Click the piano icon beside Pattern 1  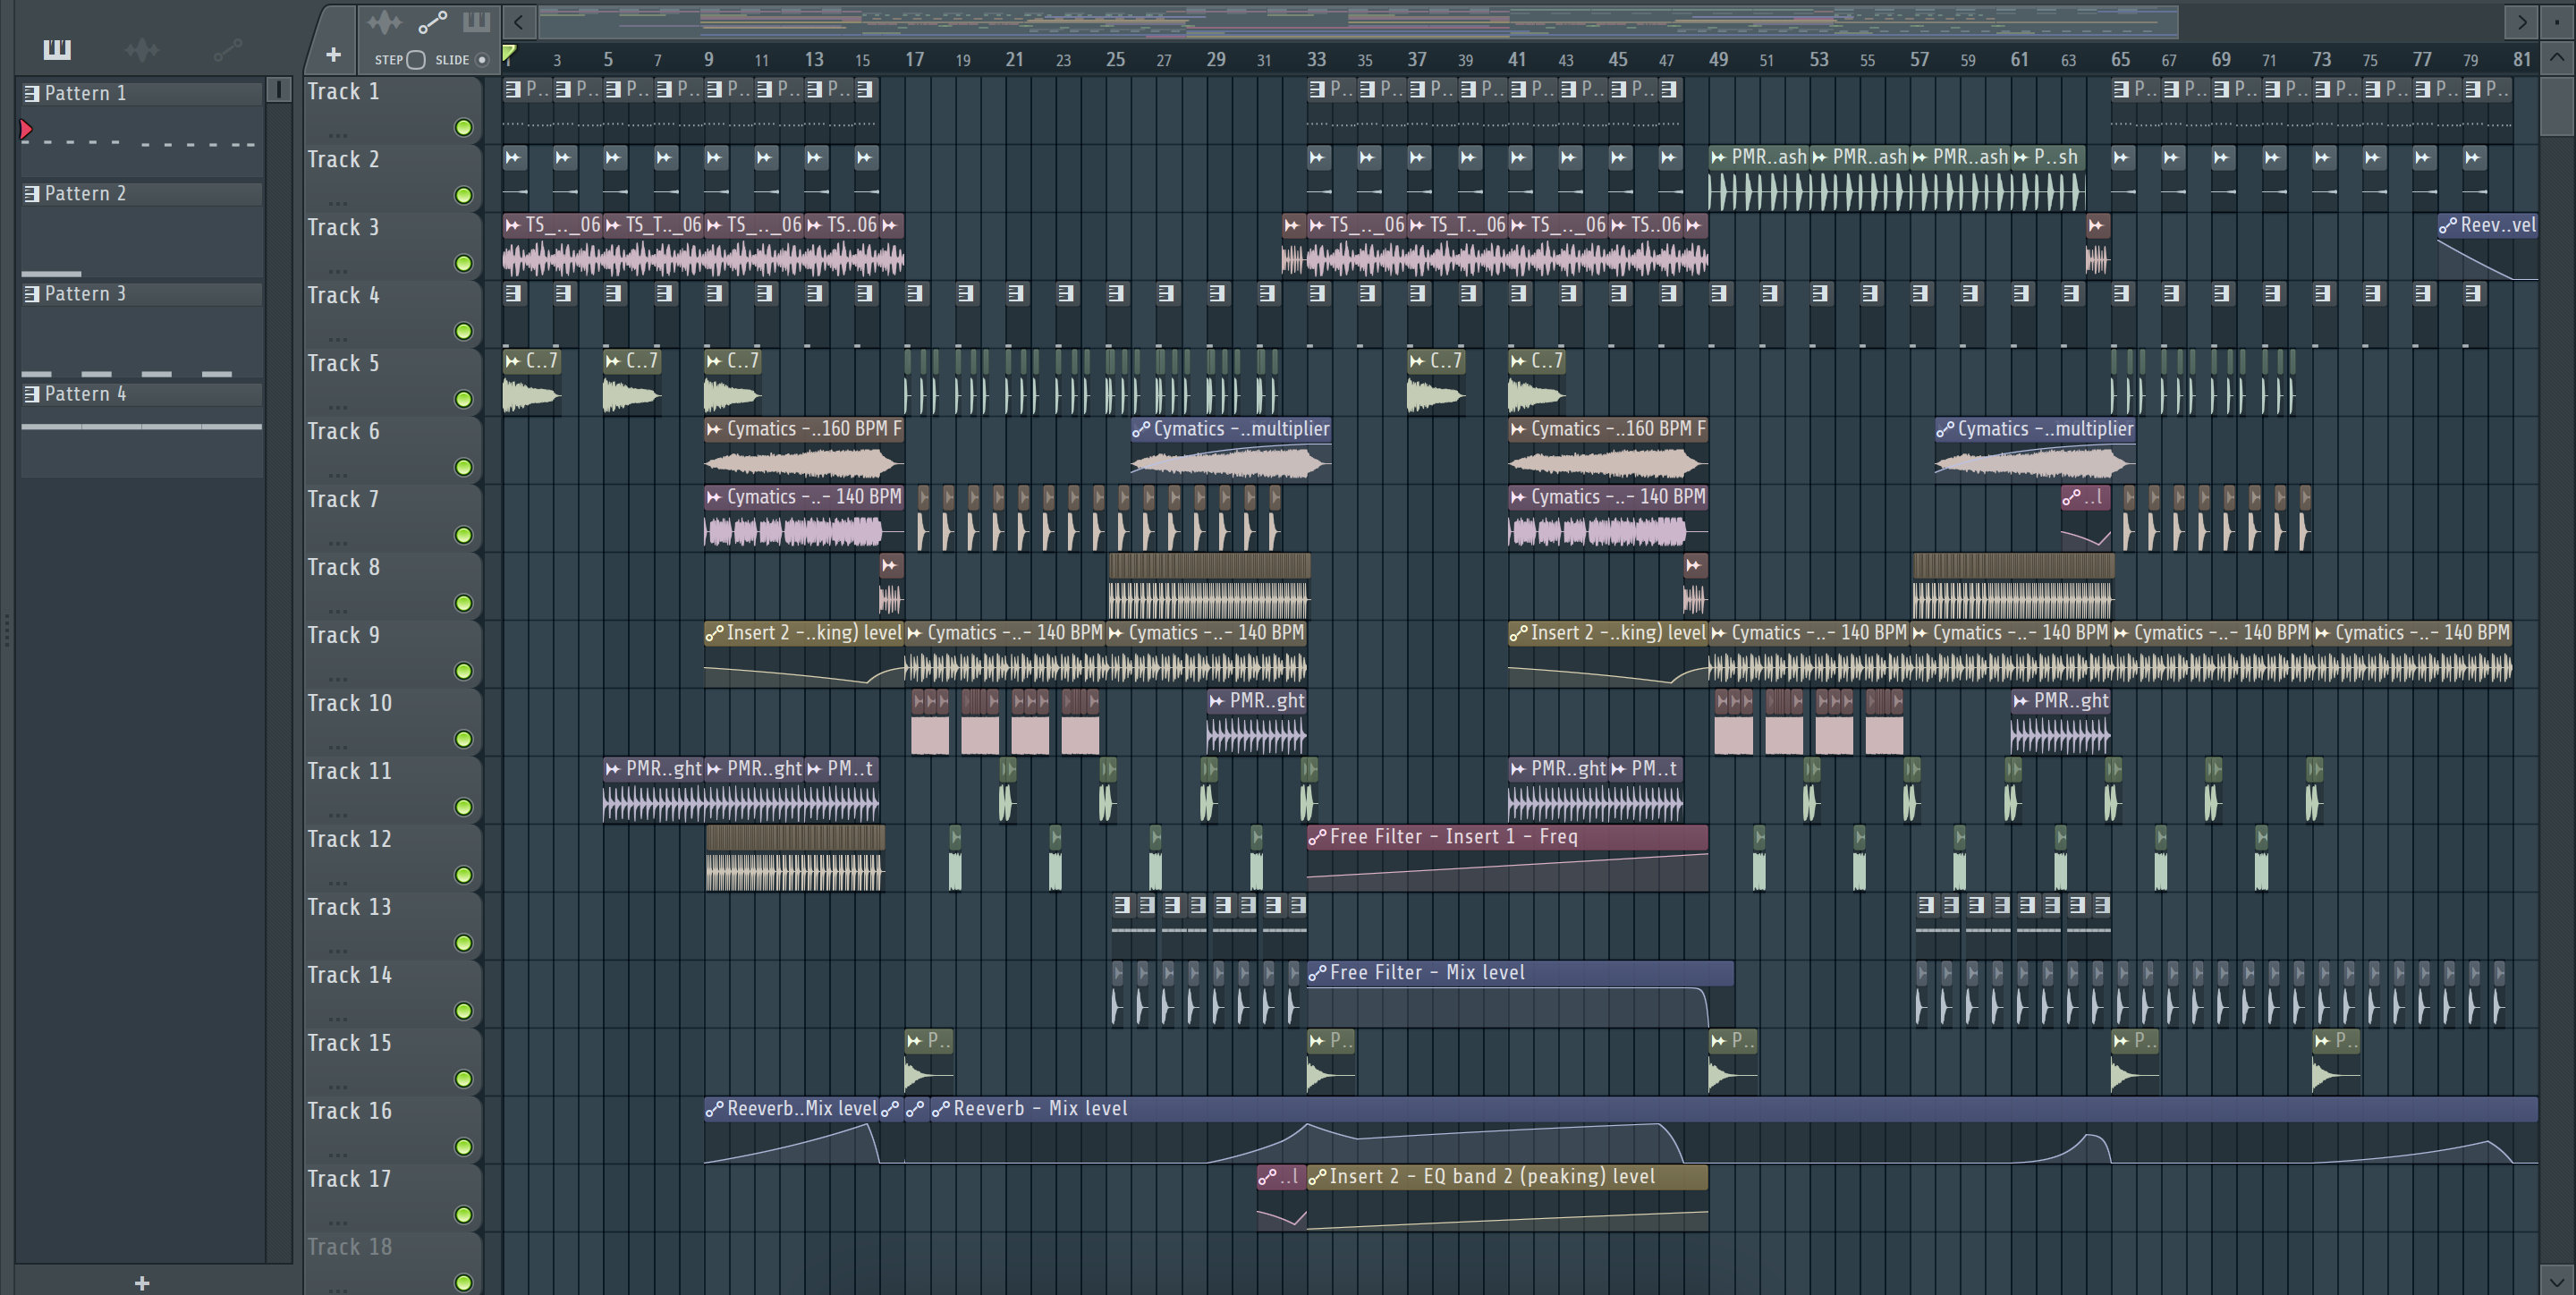(32, 94)
